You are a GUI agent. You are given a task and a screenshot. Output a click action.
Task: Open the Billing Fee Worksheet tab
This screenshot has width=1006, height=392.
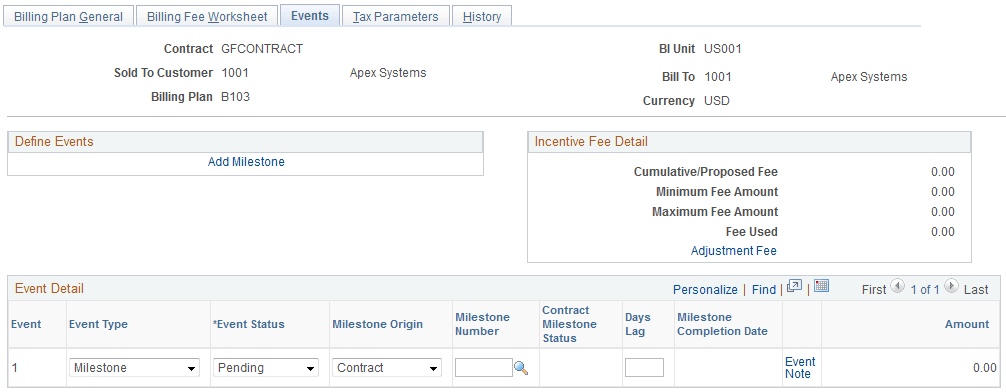[207, 17]
